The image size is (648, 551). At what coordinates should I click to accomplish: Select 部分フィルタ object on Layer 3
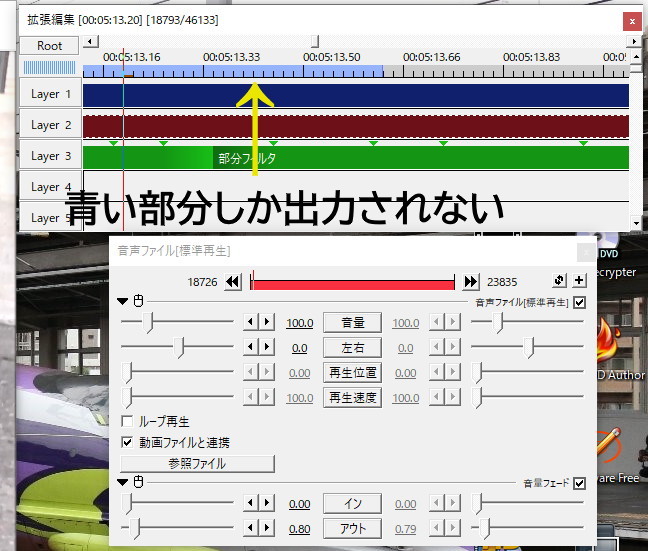click(x=356, y=157)
